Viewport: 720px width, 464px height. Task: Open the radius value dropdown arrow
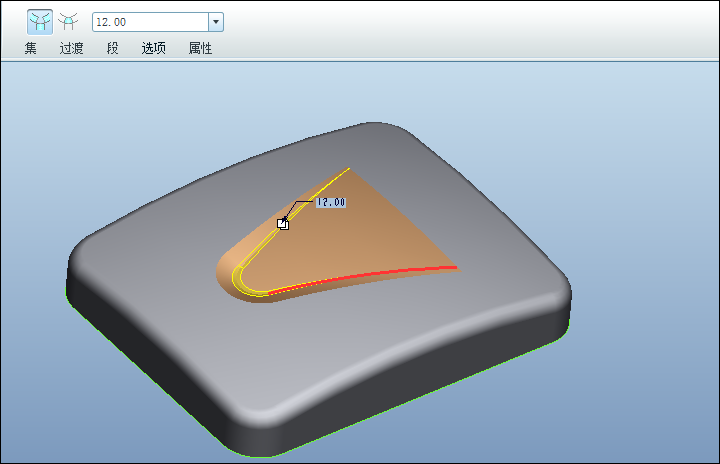[x=216, y=22]
